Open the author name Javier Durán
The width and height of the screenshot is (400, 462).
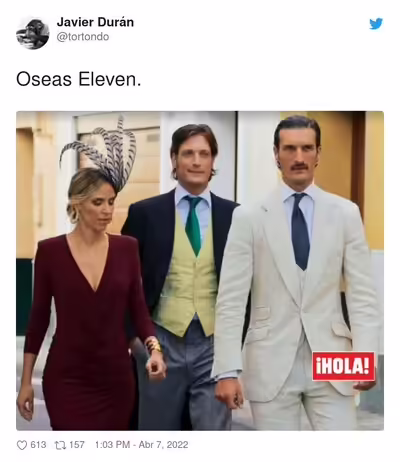point(95,22)
